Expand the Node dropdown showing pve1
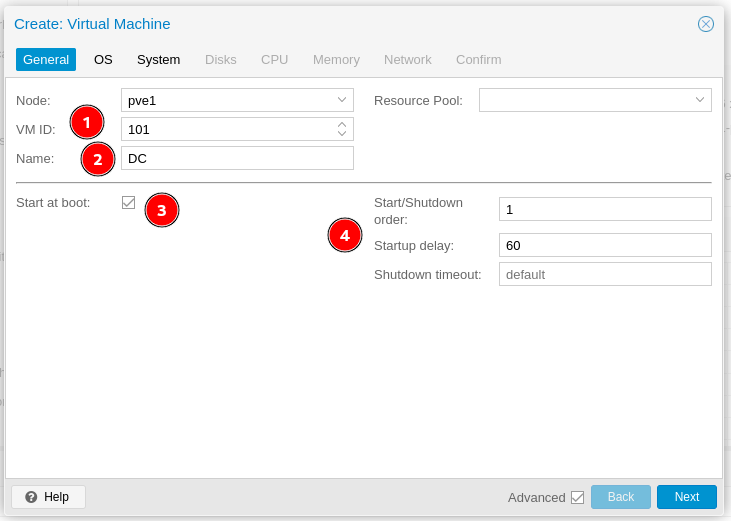 pyautogui.click(x=342, y=100)
